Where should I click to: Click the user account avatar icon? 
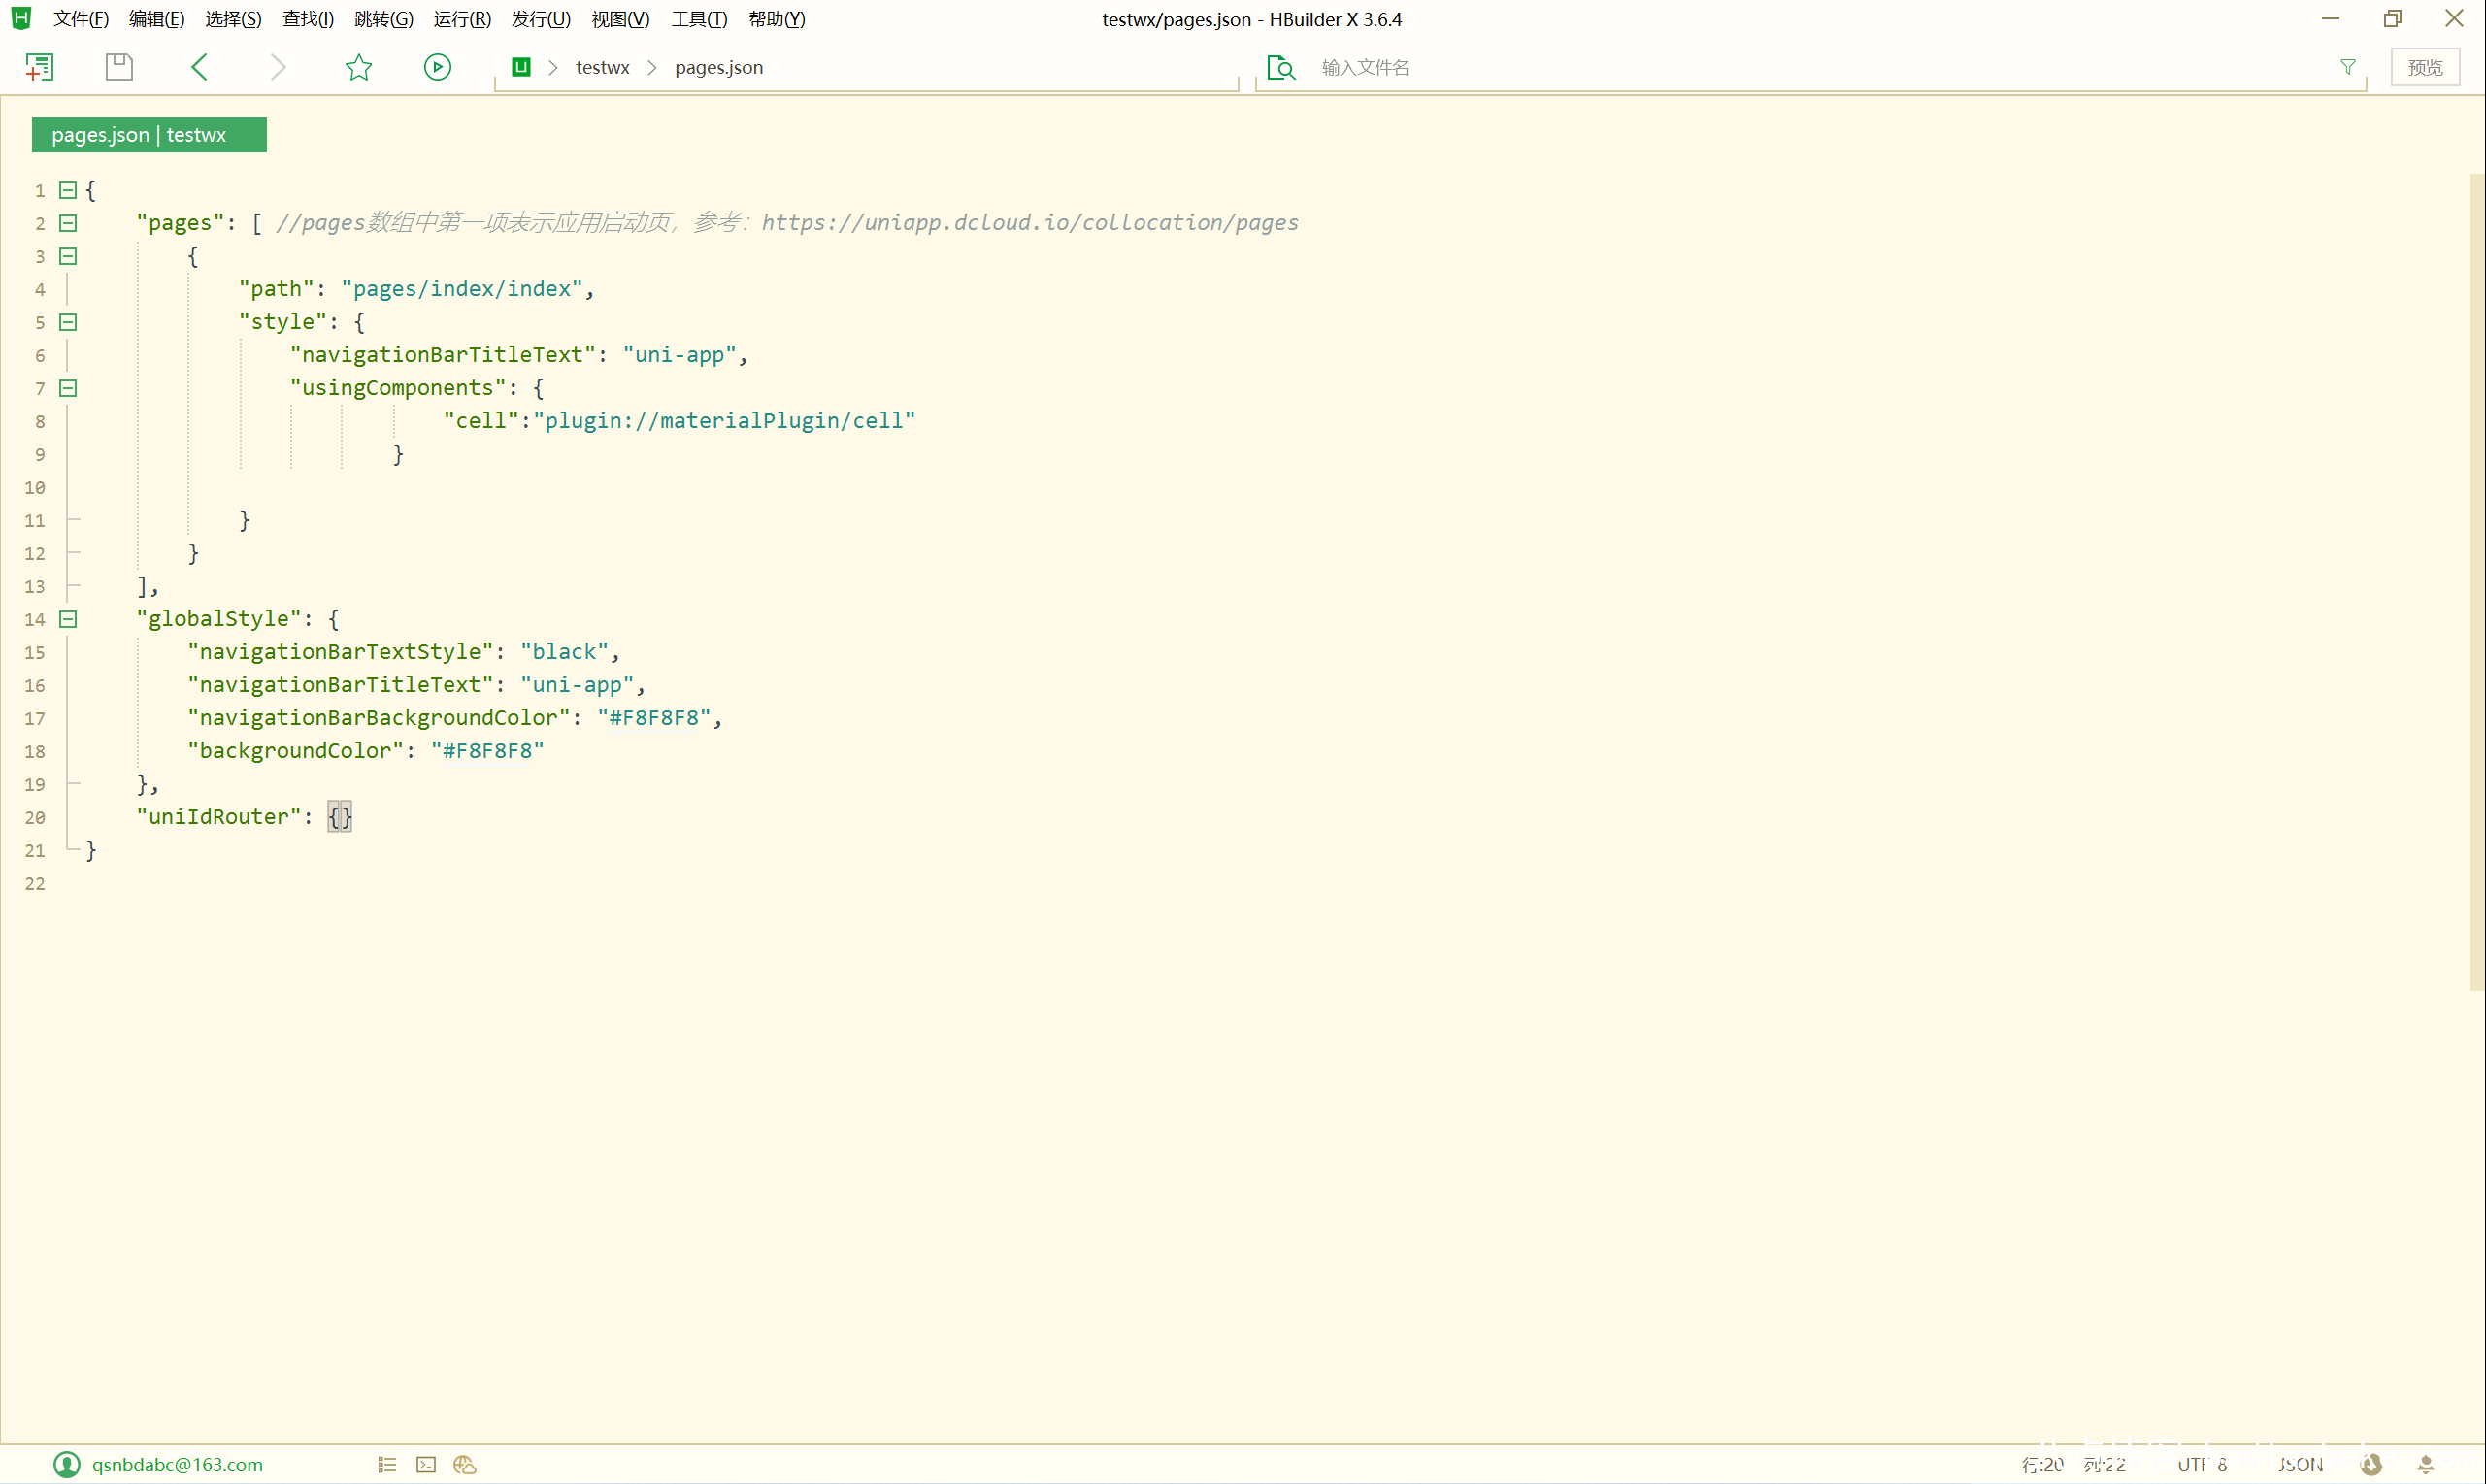point(67,1464)
